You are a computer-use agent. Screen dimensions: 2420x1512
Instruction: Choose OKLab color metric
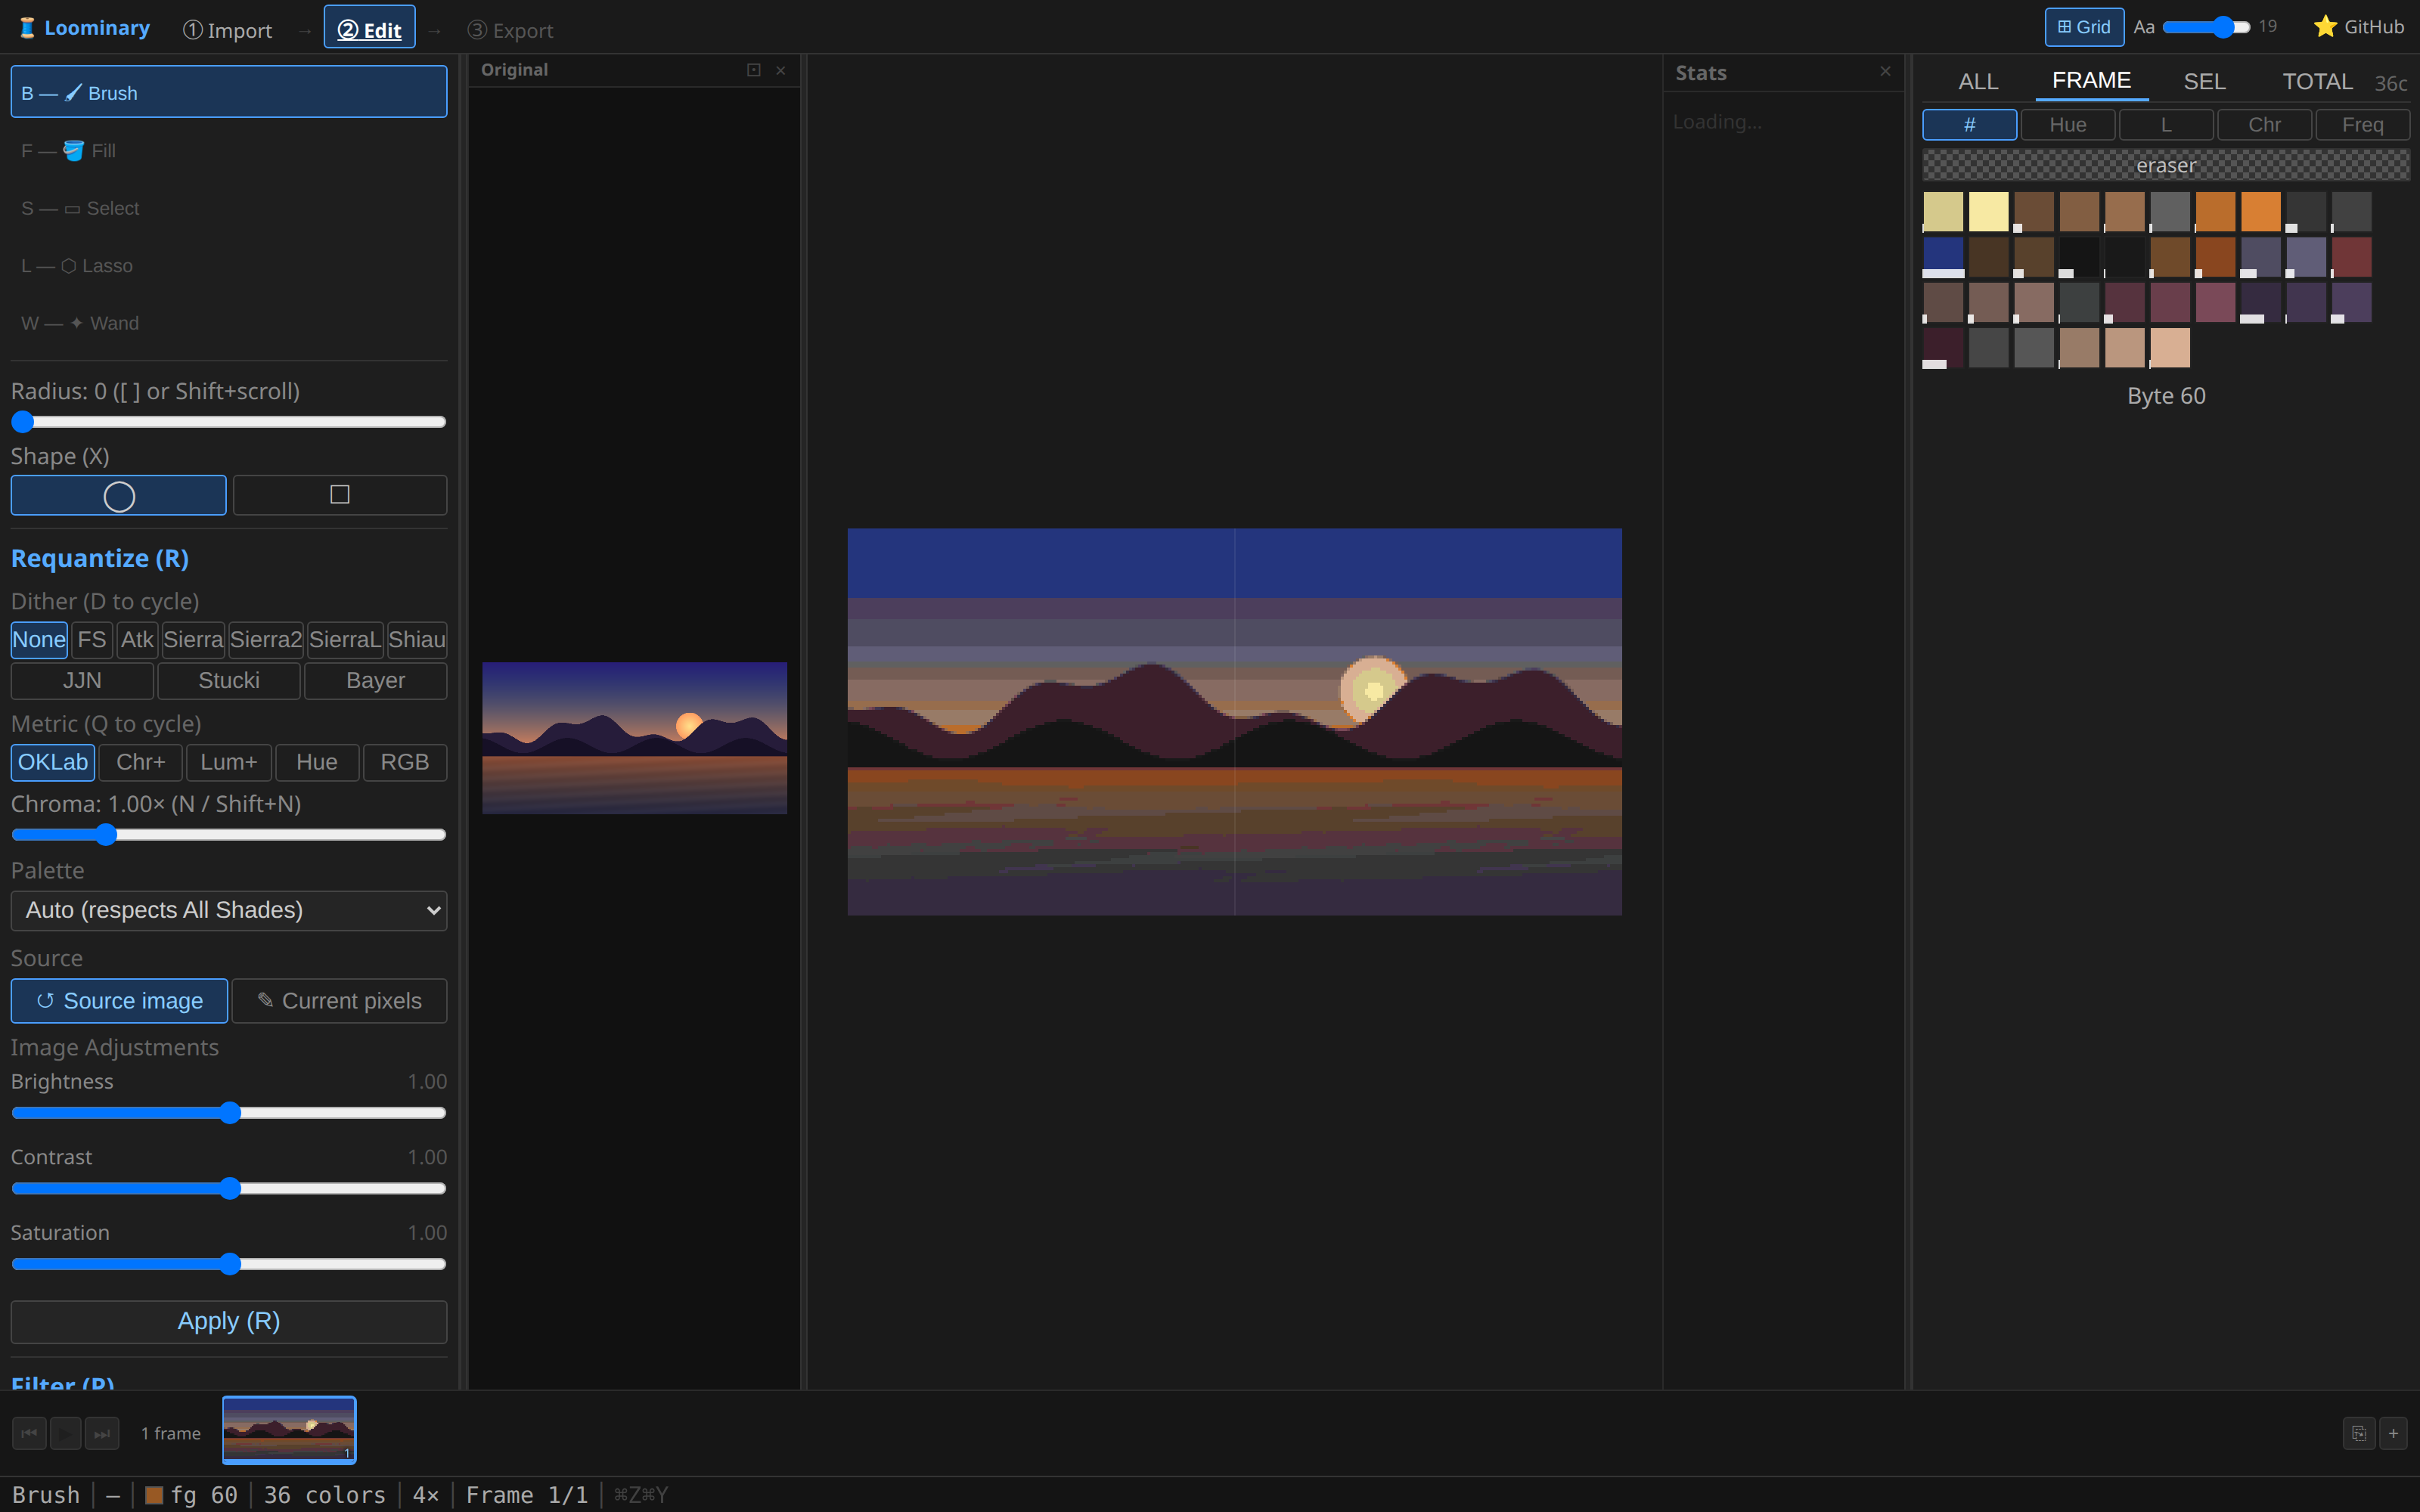click(53, 763)
